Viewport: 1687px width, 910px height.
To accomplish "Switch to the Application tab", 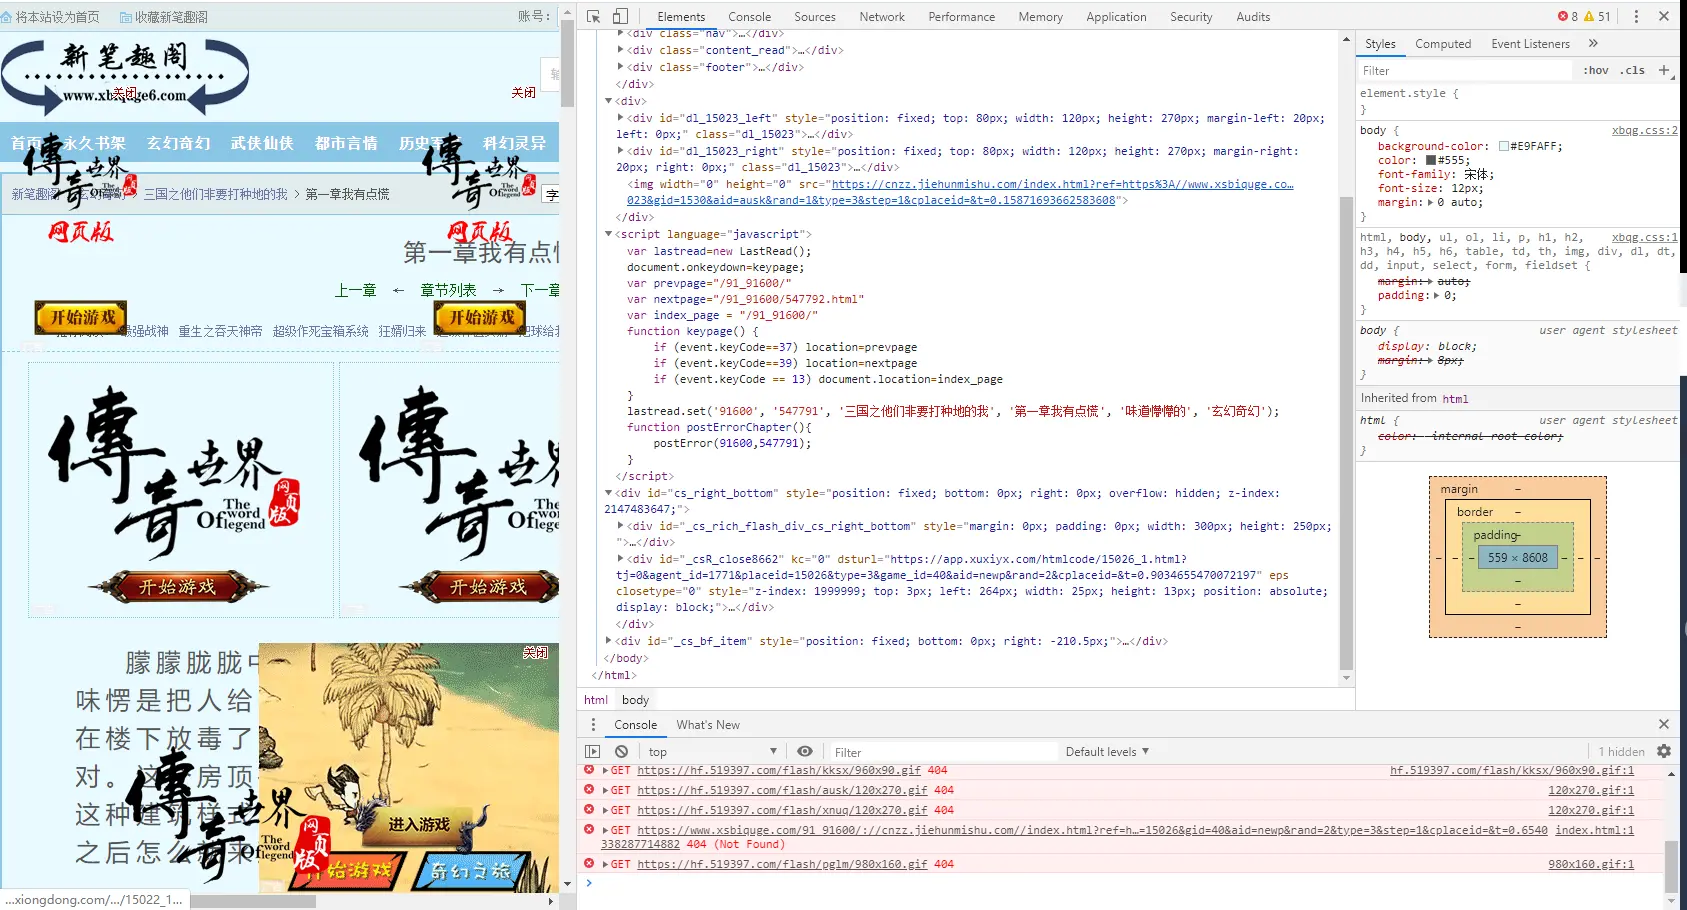I will click(x=1117, y=16).
